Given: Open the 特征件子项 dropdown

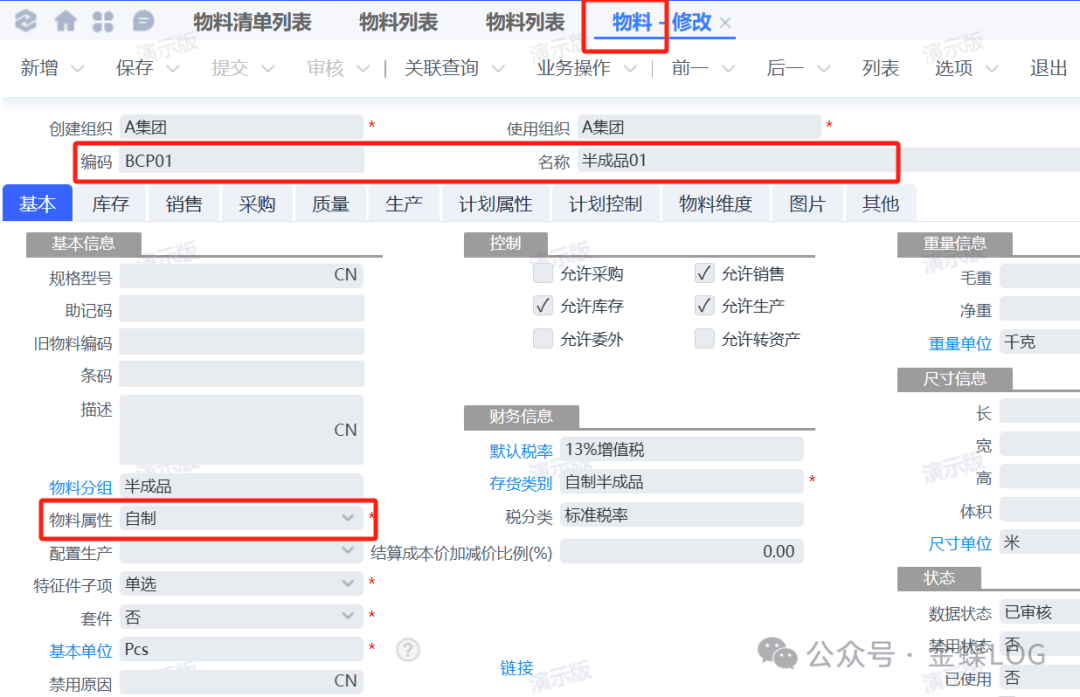Looking at the screenshot, I should (x=348, y=583).
